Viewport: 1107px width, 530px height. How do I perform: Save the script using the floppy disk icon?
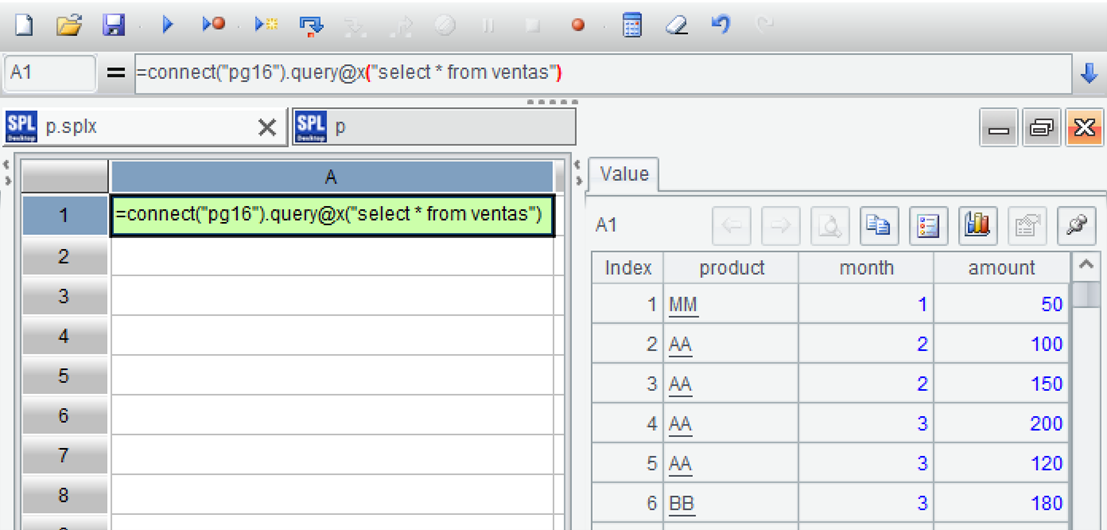(x=115, y=25)
